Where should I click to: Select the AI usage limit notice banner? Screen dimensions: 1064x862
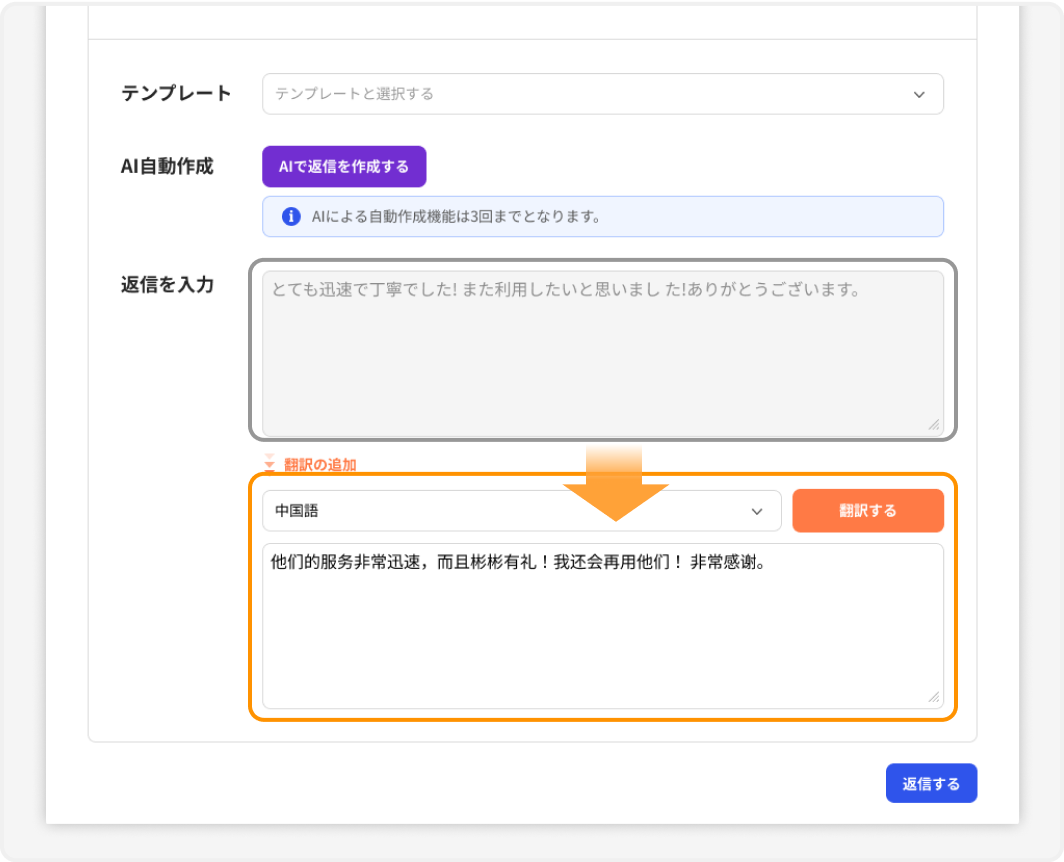[x=600, y=216]
